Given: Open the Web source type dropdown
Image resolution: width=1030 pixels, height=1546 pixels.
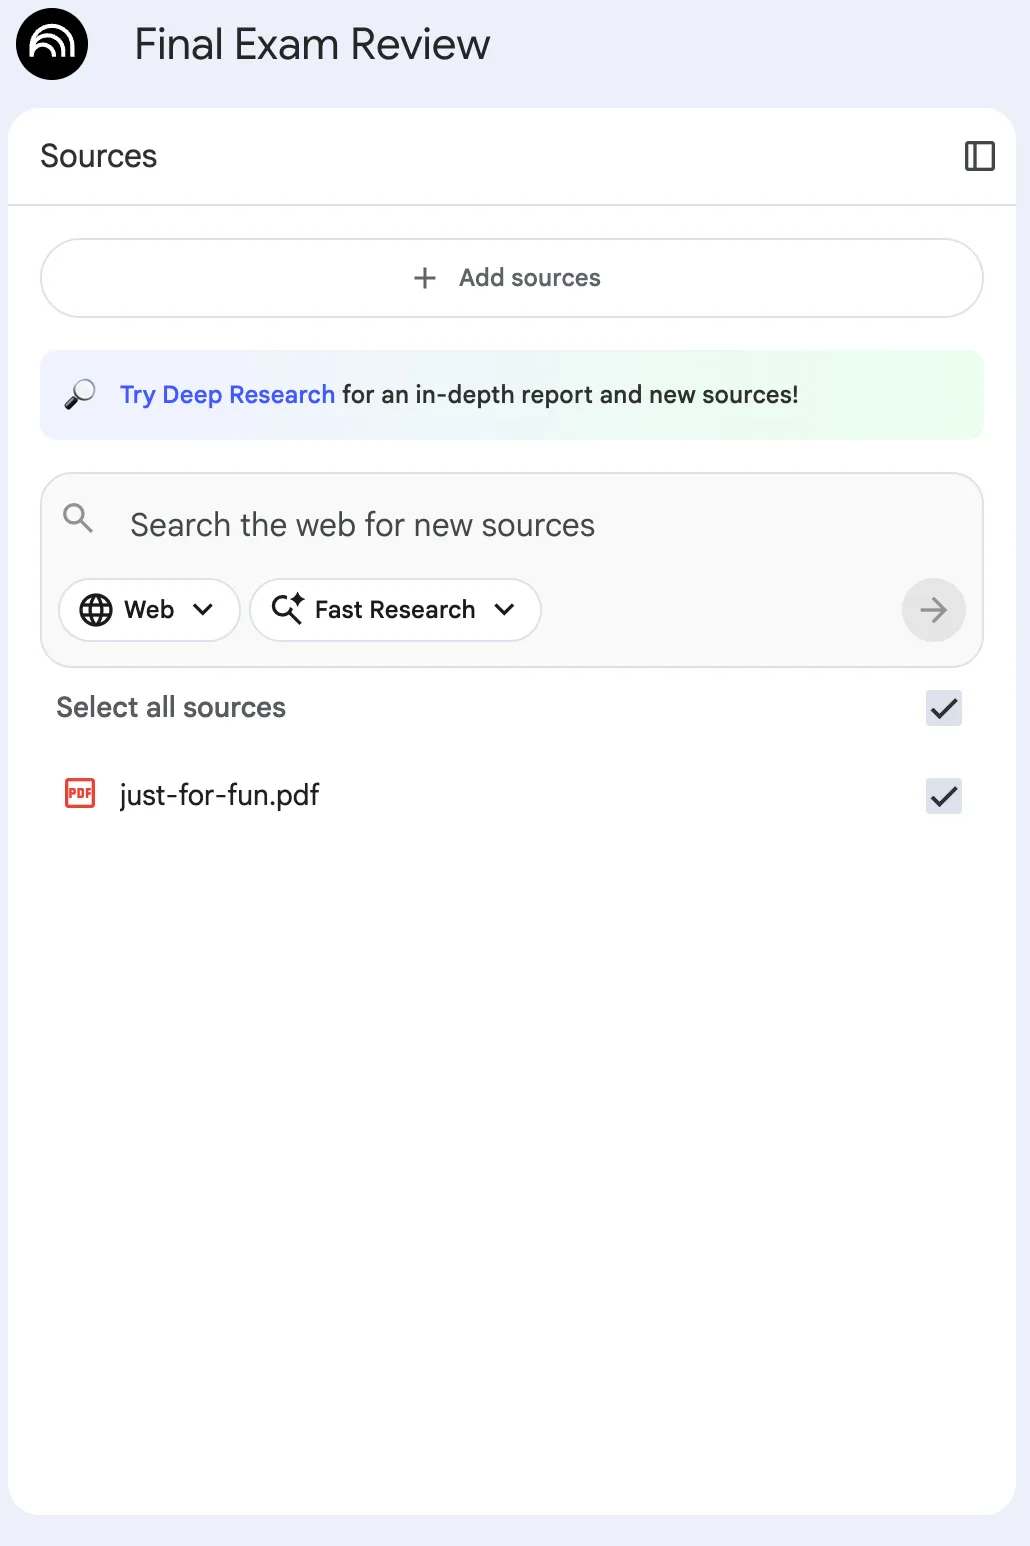Looking at the screenshot, I should tap(205, 610).
